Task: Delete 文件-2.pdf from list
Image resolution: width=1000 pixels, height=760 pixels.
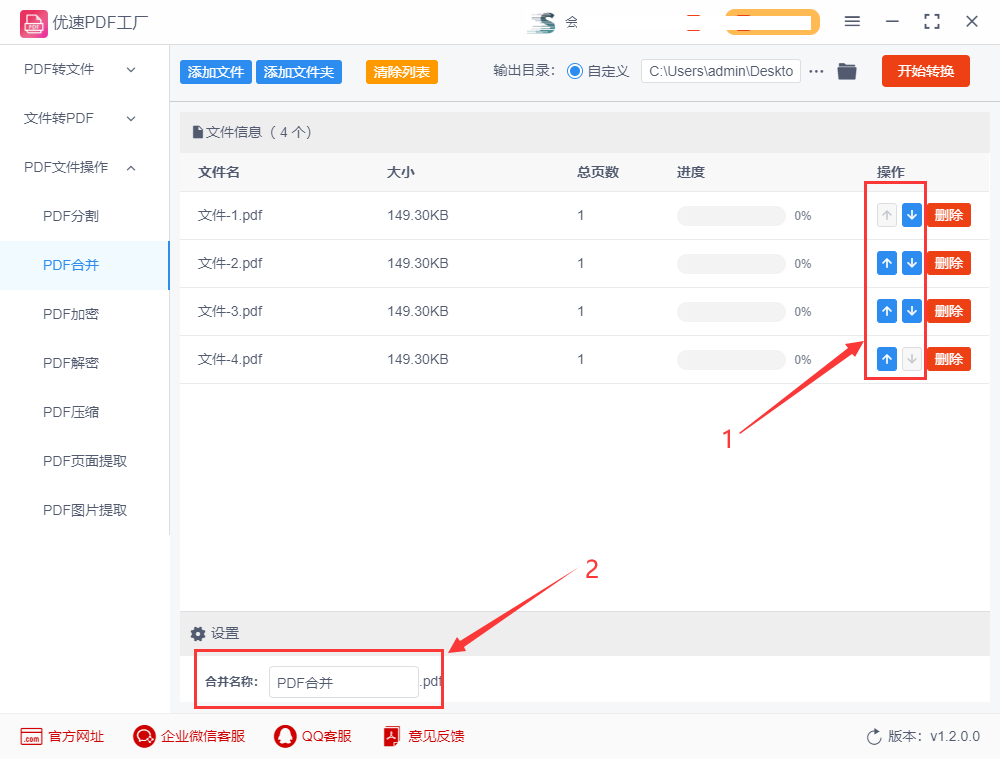Action: pyautogui.click(x=948, y=263)
